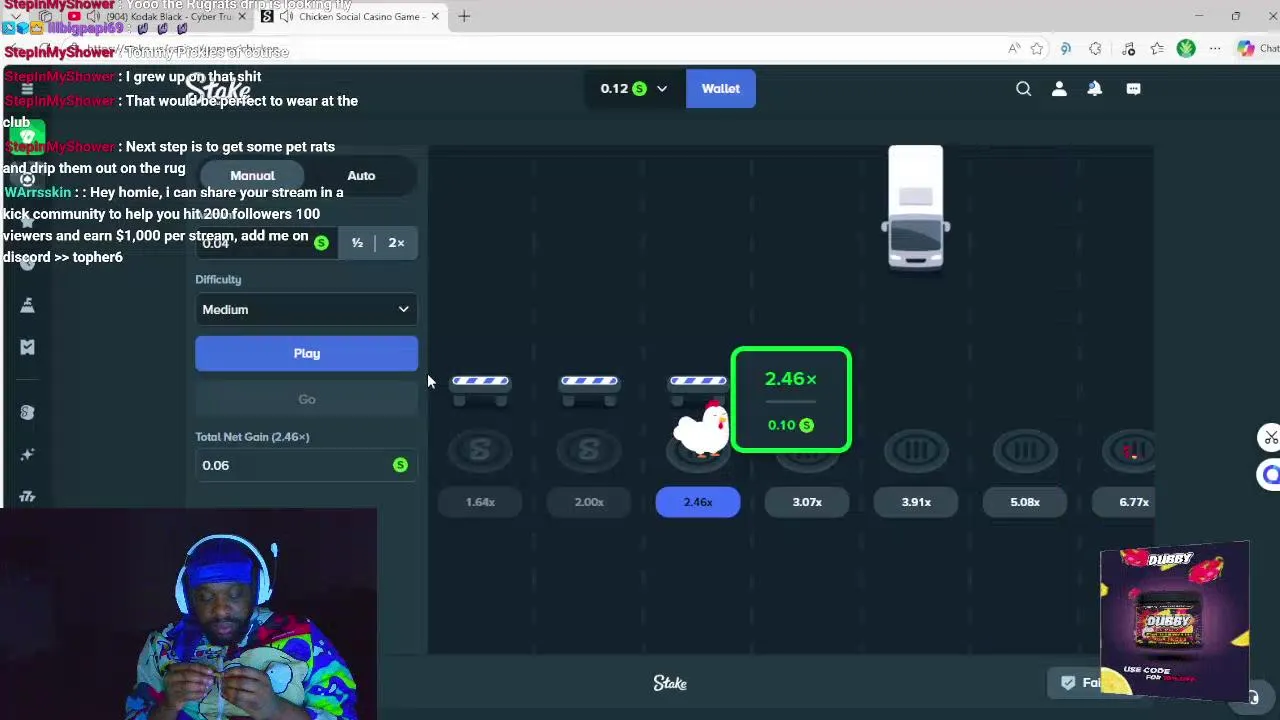Click the coin manhole above 1.64x
Viewport: 1280px width, 720px height.
tap(480, 451)
